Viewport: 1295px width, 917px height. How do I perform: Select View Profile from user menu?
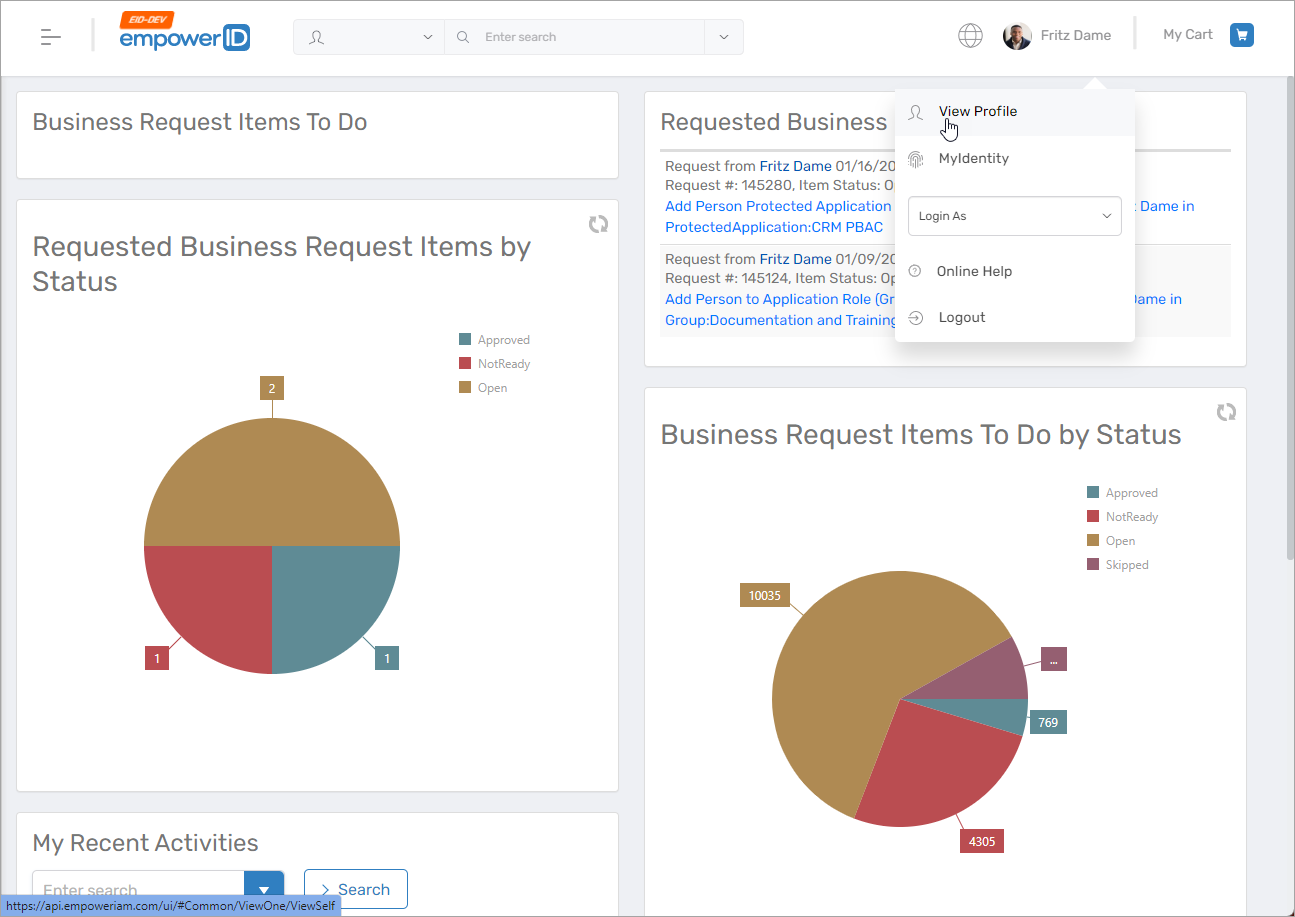coord(977,112)
